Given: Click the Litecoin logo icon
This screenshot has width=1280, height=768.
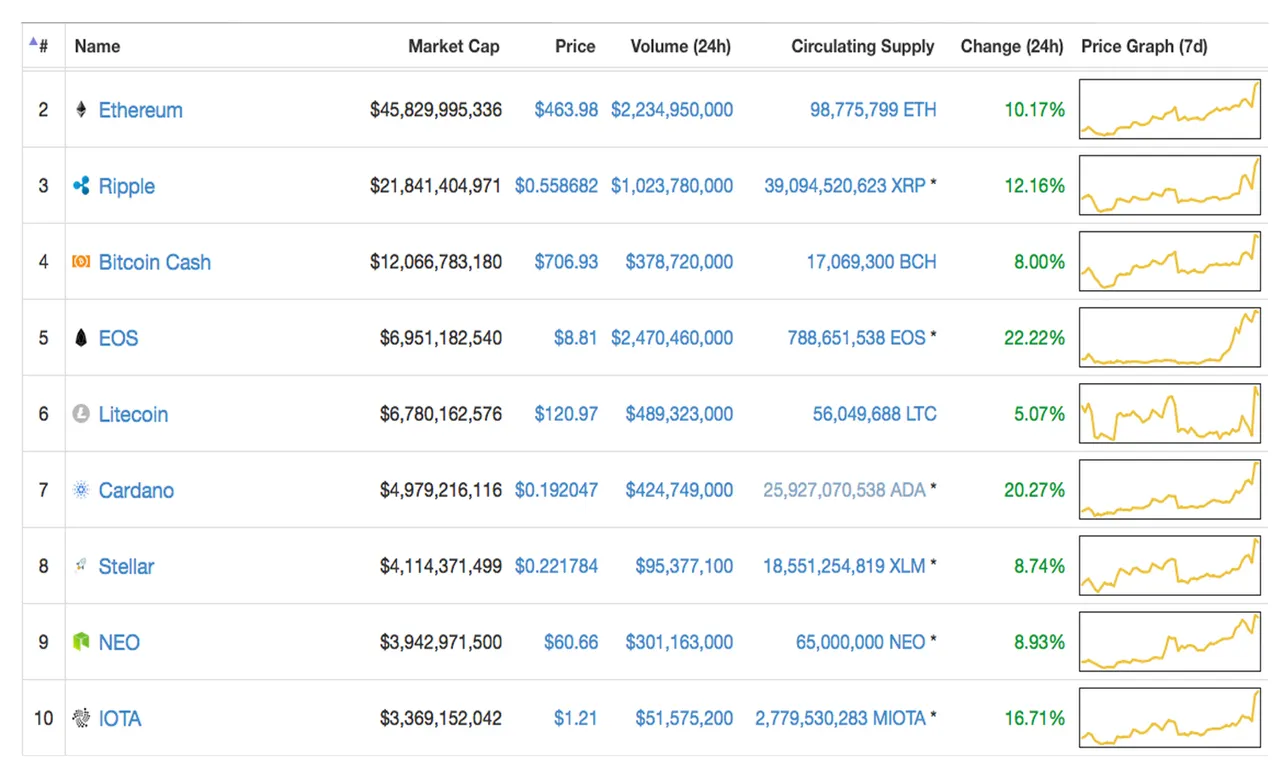Looking at the screenshot, I should pyautogui.click(x=81, y=414).
